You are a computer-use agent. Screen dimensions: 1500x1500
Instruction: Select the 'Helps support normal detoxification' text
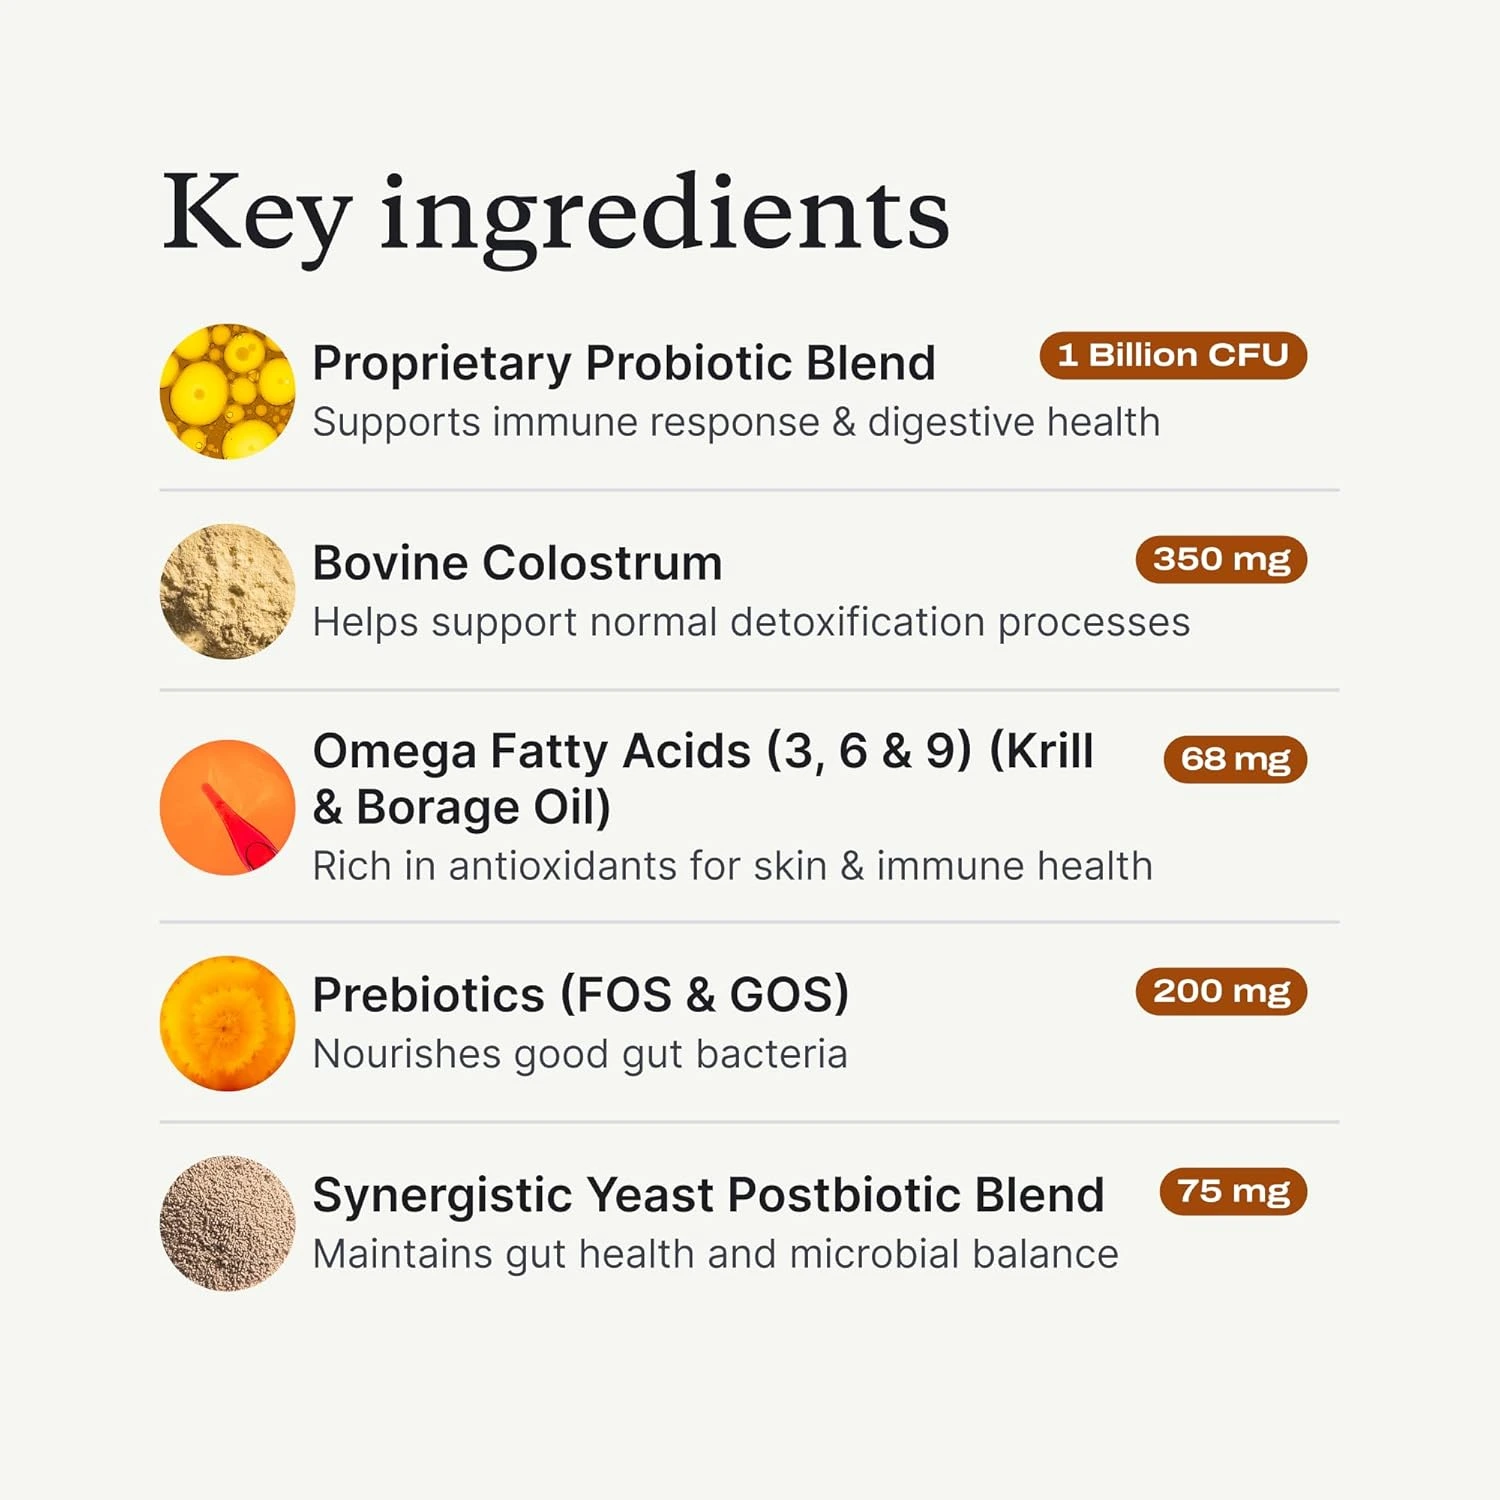[751, 623]
